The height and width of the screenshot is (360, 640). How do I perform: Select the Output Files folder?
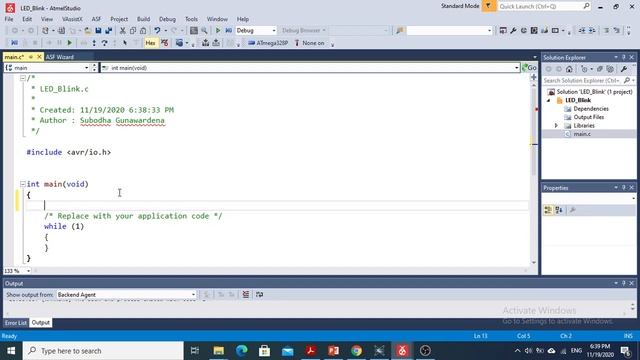[x=589, y=117]
